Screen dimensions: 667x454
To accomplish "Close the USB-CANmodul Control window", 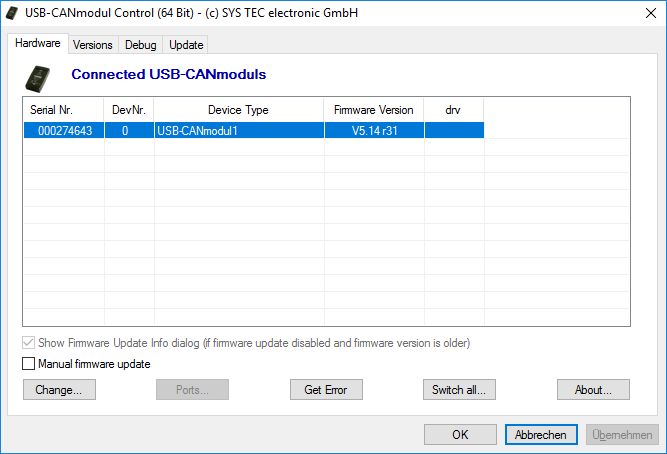I will [650, 13].
